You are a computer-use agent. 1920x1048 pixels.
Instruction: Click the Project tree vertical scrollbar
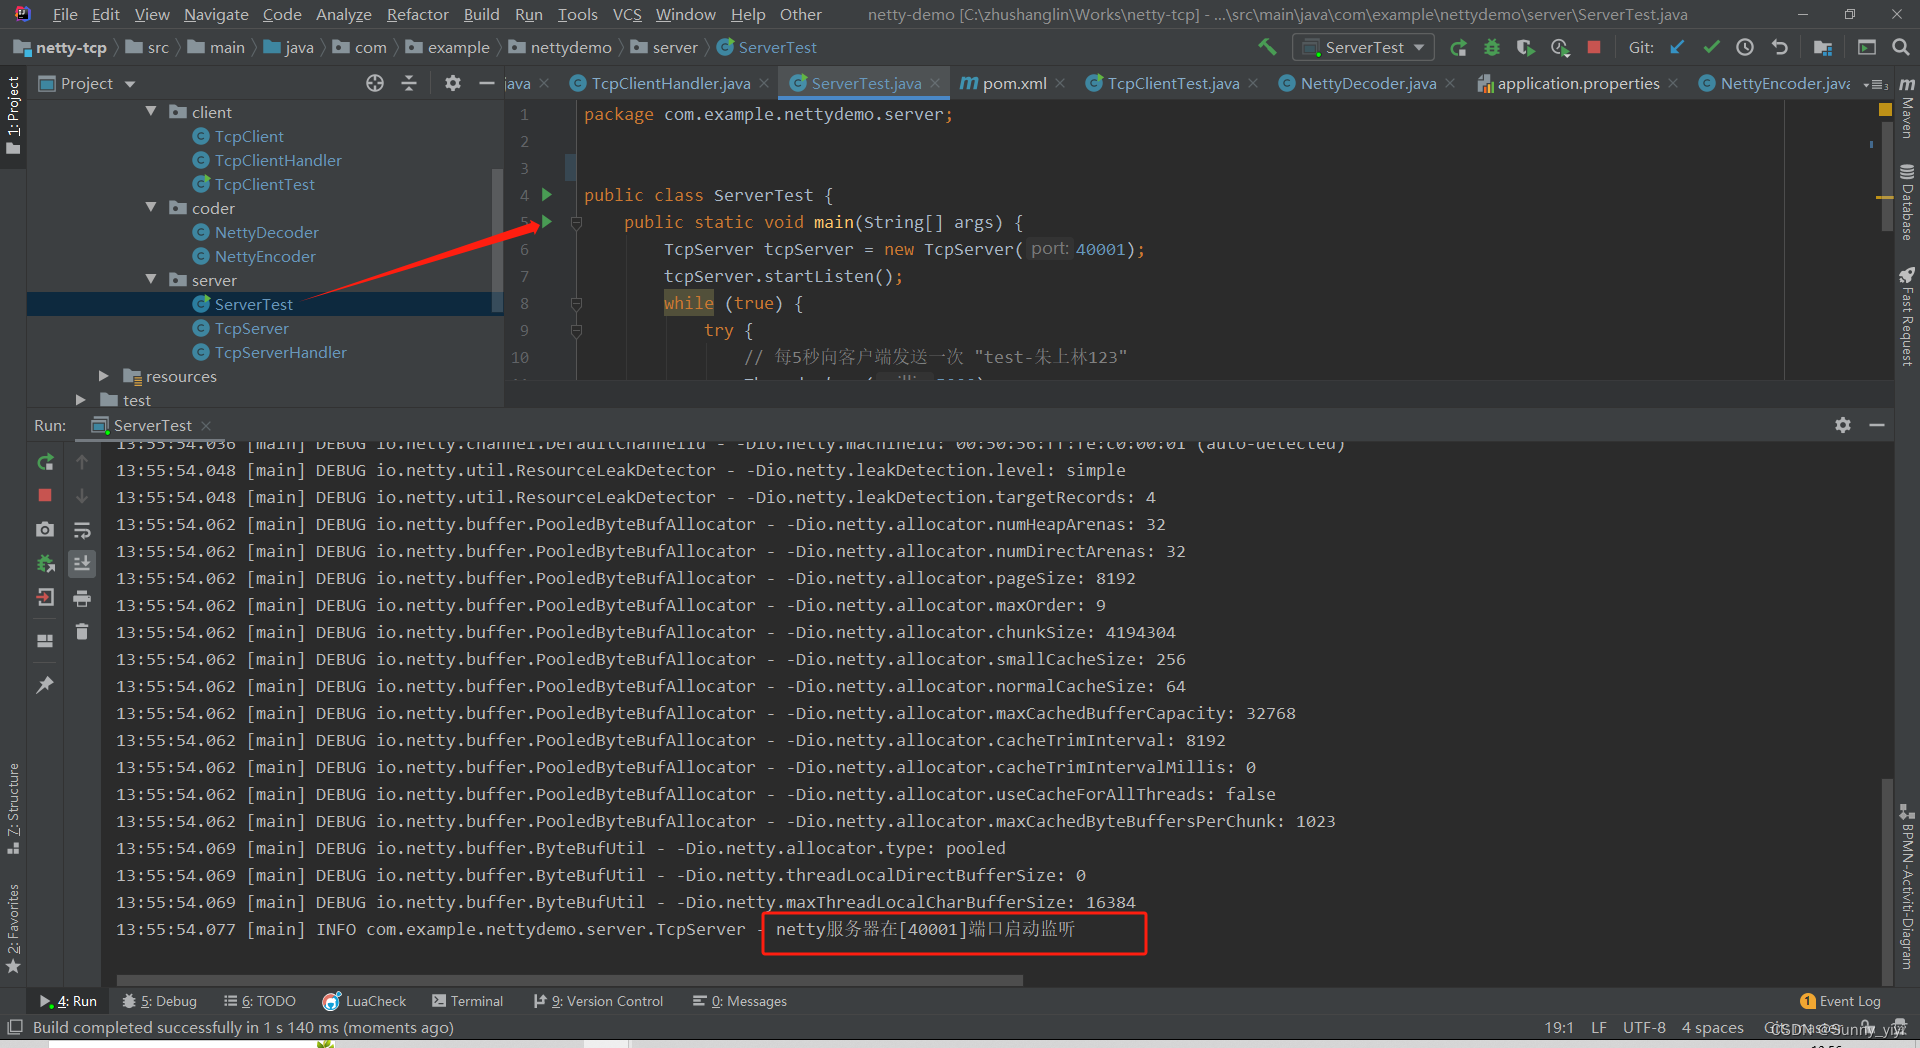pyautogui.click(x=497, y=240)
